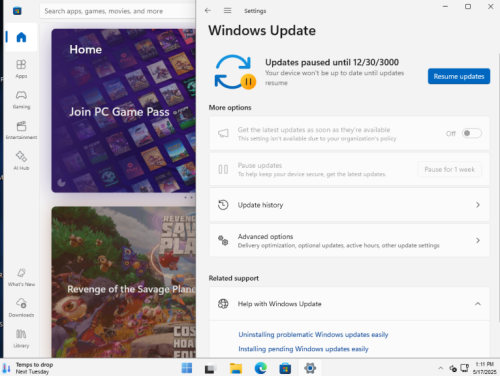Click Pause for 1 week button
This screenshot has height=376, width=500.
pyautogui.click(x=449, y=169)
